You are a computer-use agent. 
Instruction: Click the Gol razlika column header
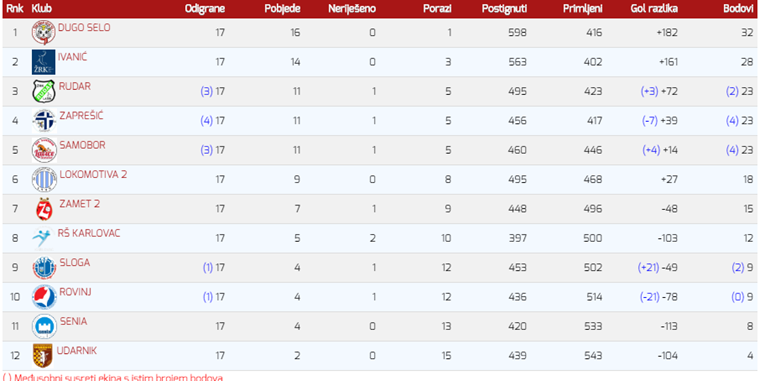[x=654, y=9]
